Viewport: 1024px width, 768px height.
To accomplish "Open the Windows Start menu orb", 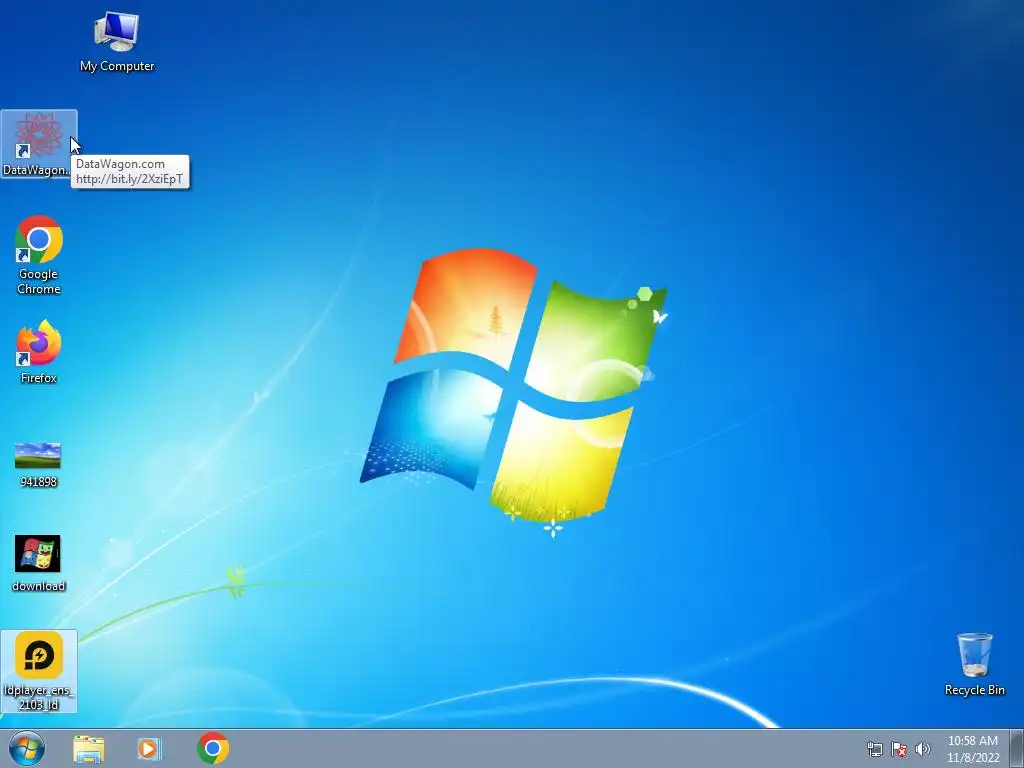I will click(27, 748).
